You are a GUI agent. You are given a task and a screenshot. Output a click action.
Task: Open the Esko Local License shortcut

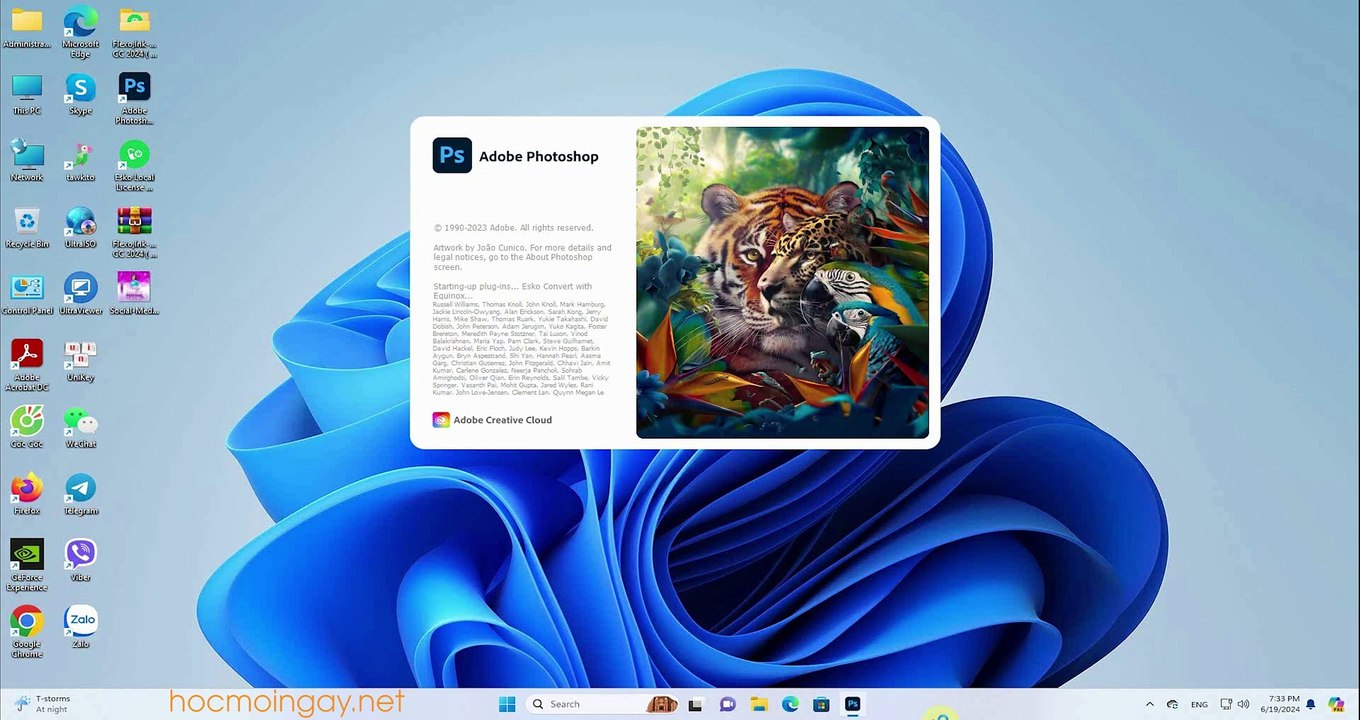[134, 165]
